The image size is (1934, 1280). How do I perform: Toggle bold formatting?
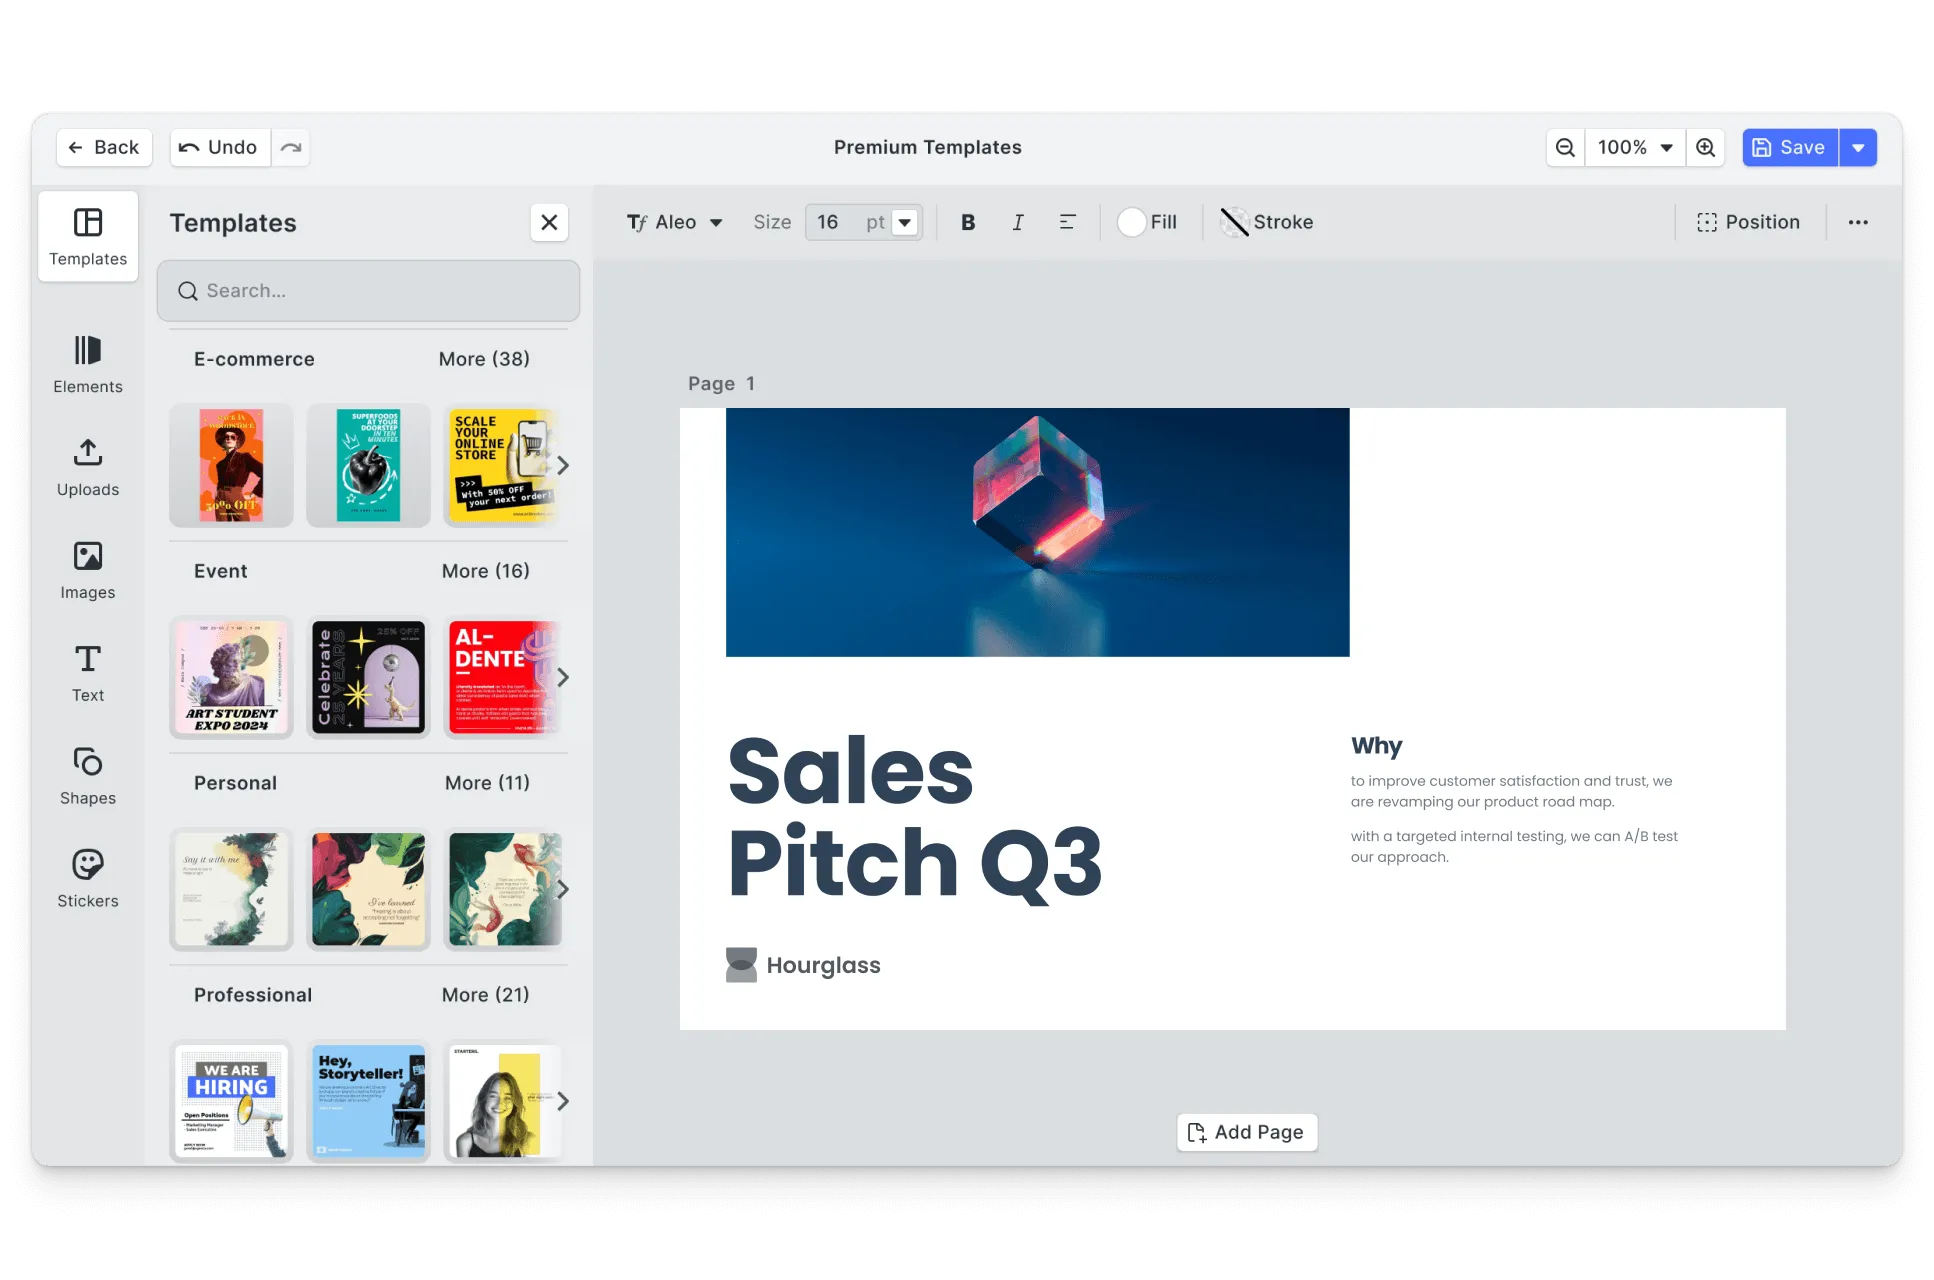pos(968,222)
